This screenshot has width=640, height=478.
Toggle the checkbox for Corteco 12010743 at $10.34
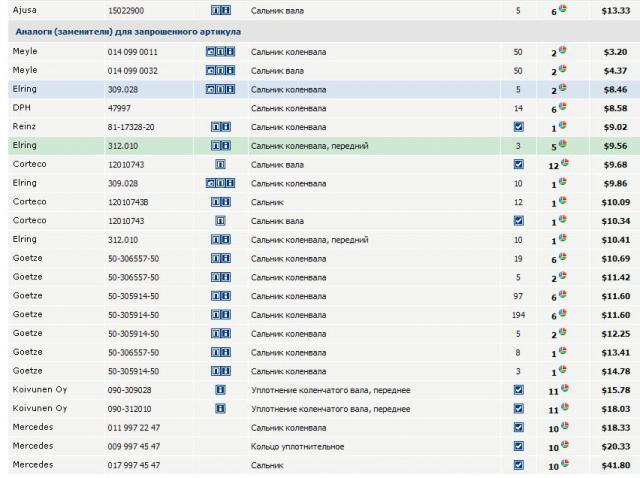pos(518,221)
